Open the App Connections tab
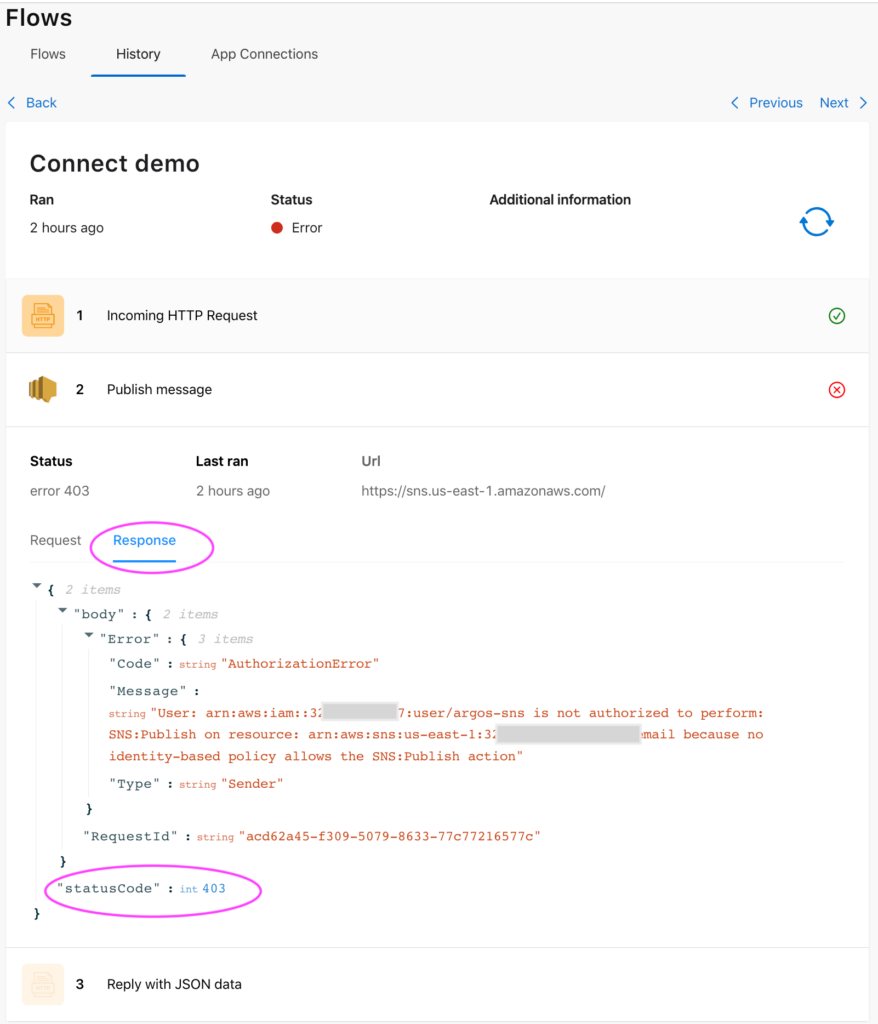Image resolution: width=878 pixels, height=1024 pixels. point(264,54)
